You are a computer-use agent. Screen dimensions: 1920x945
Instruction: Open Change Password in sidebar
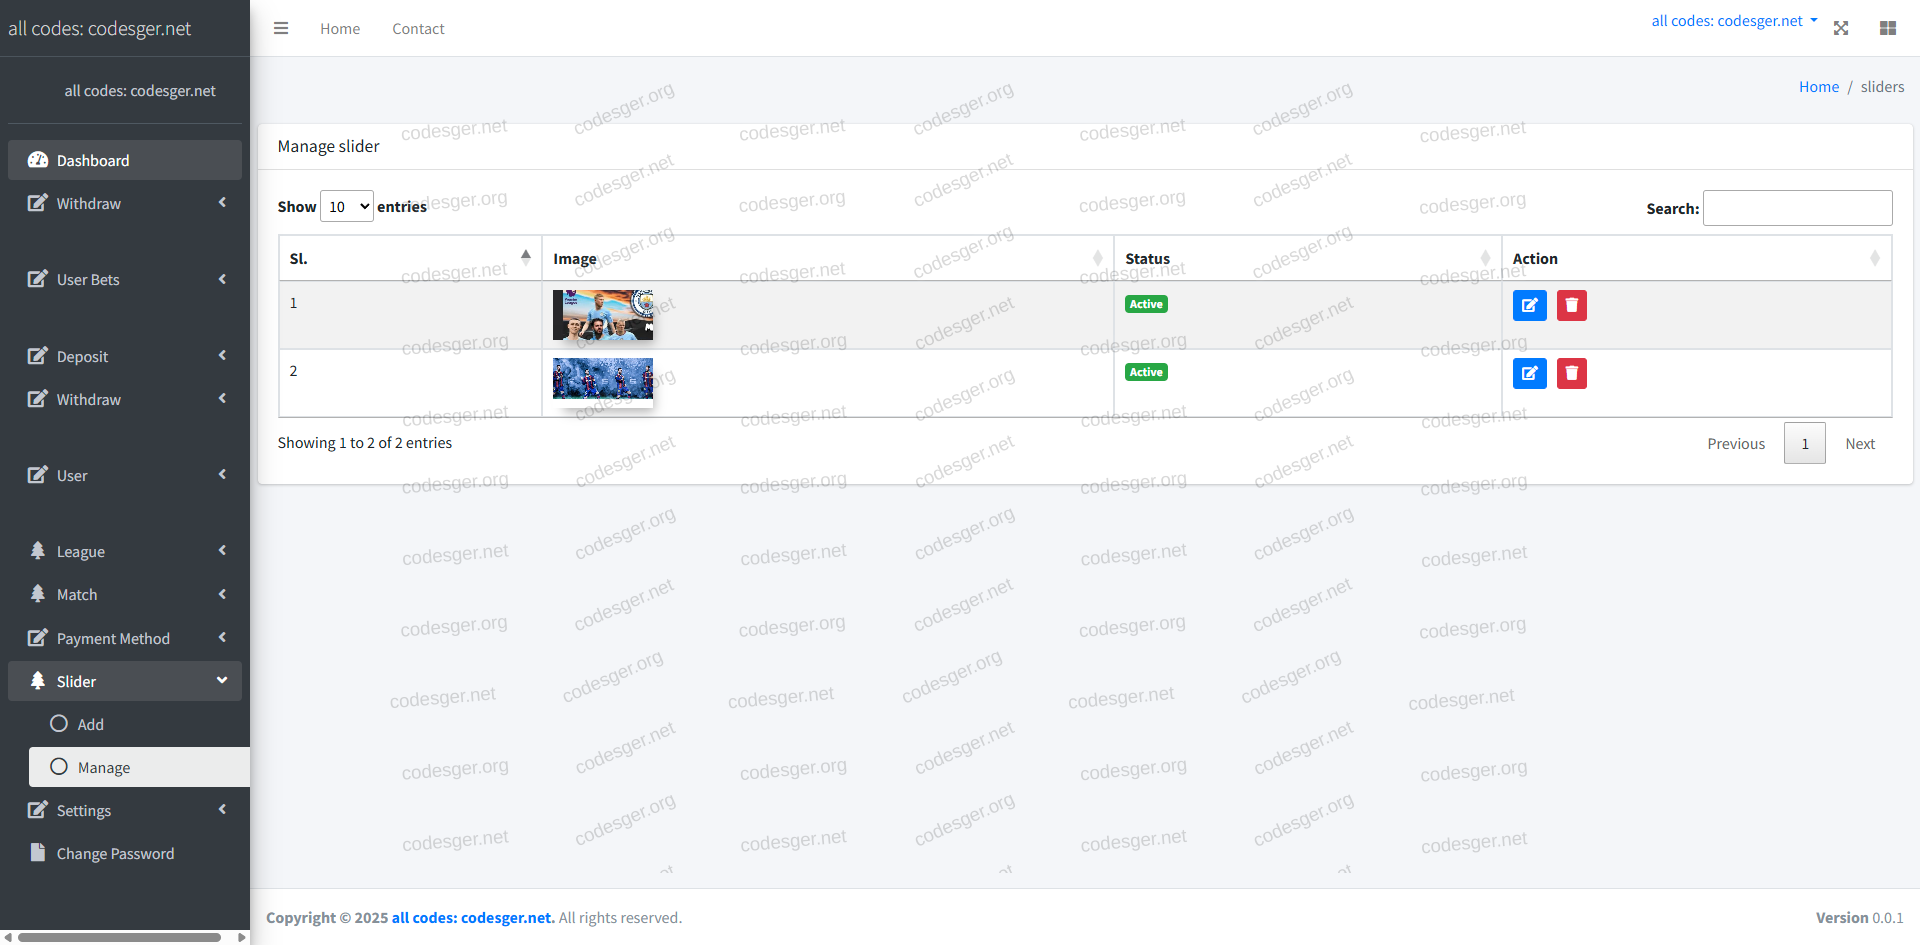point(115,853)
